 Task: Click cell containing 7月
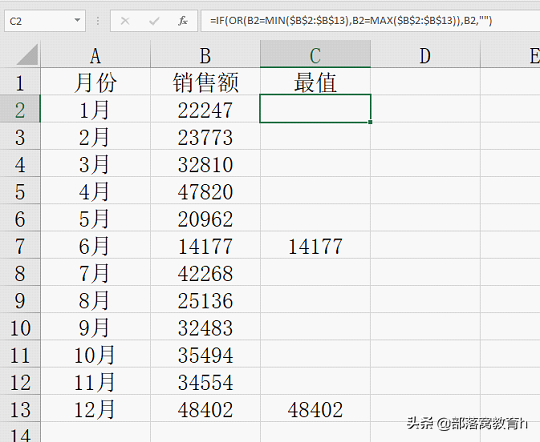click(x=95, y=273)
